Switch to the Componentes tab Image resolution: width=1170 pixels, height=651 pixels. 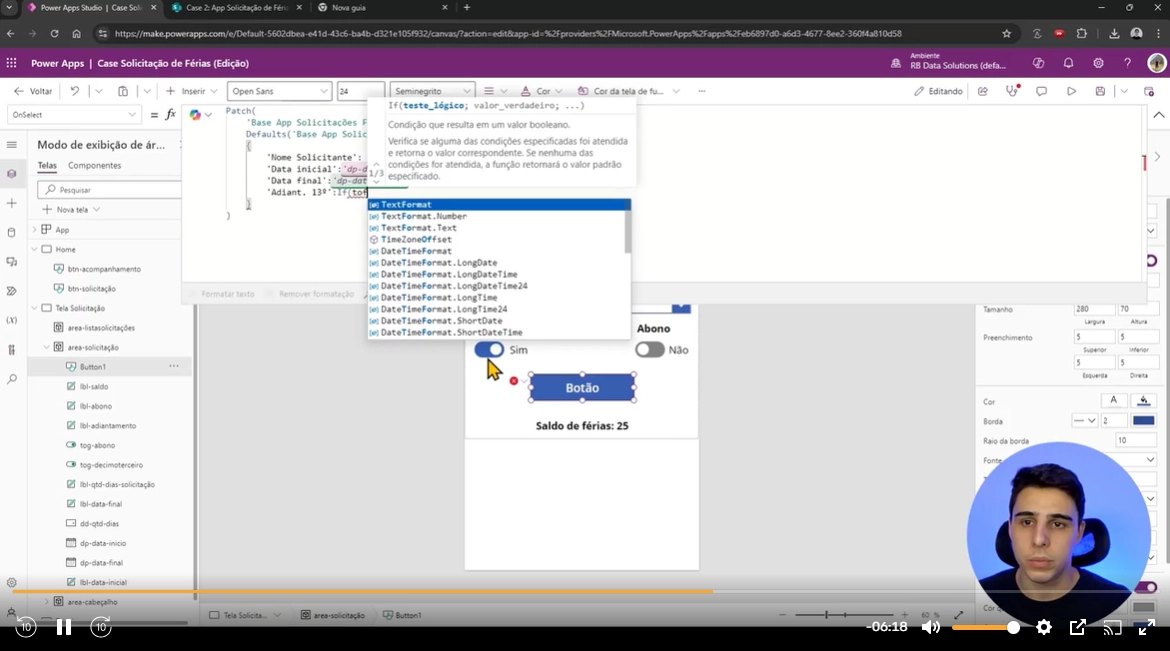[94, 166]
